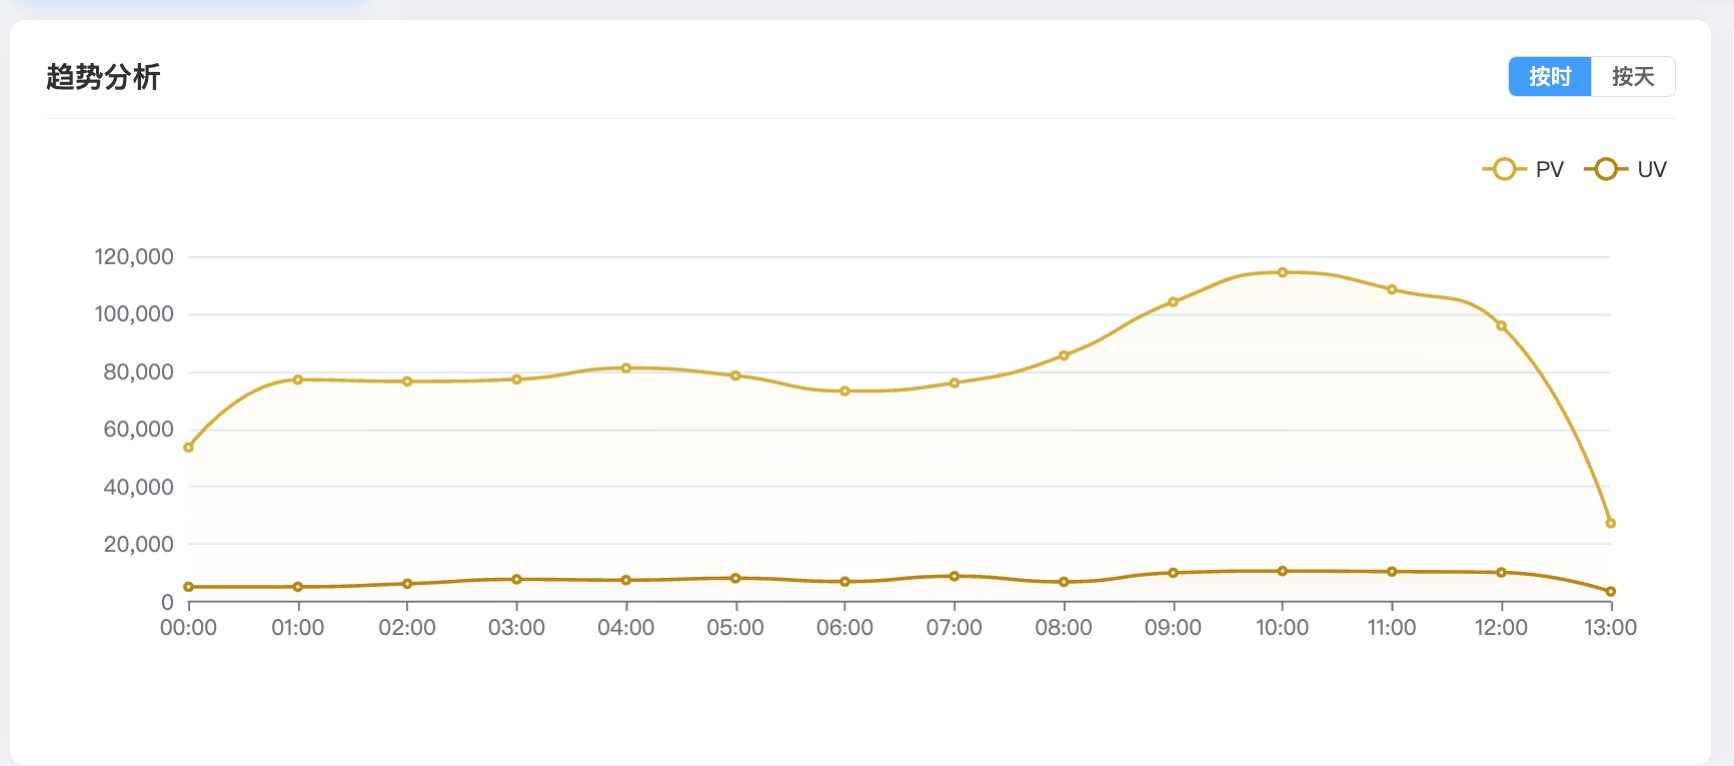
Task: Click the 08:00 x-axis label
Action: [x=1063, y=628]
